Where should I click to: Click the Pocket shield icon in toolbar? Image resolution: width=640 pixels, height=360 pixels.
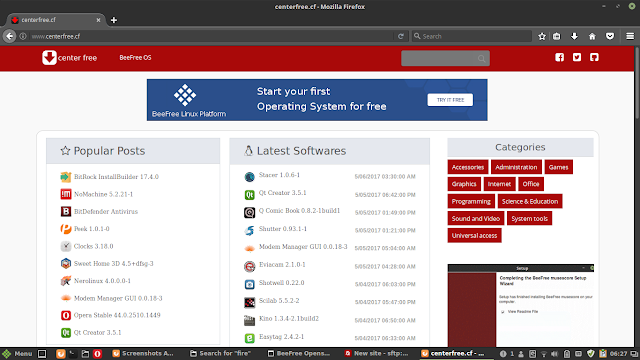tap(610, 36)
